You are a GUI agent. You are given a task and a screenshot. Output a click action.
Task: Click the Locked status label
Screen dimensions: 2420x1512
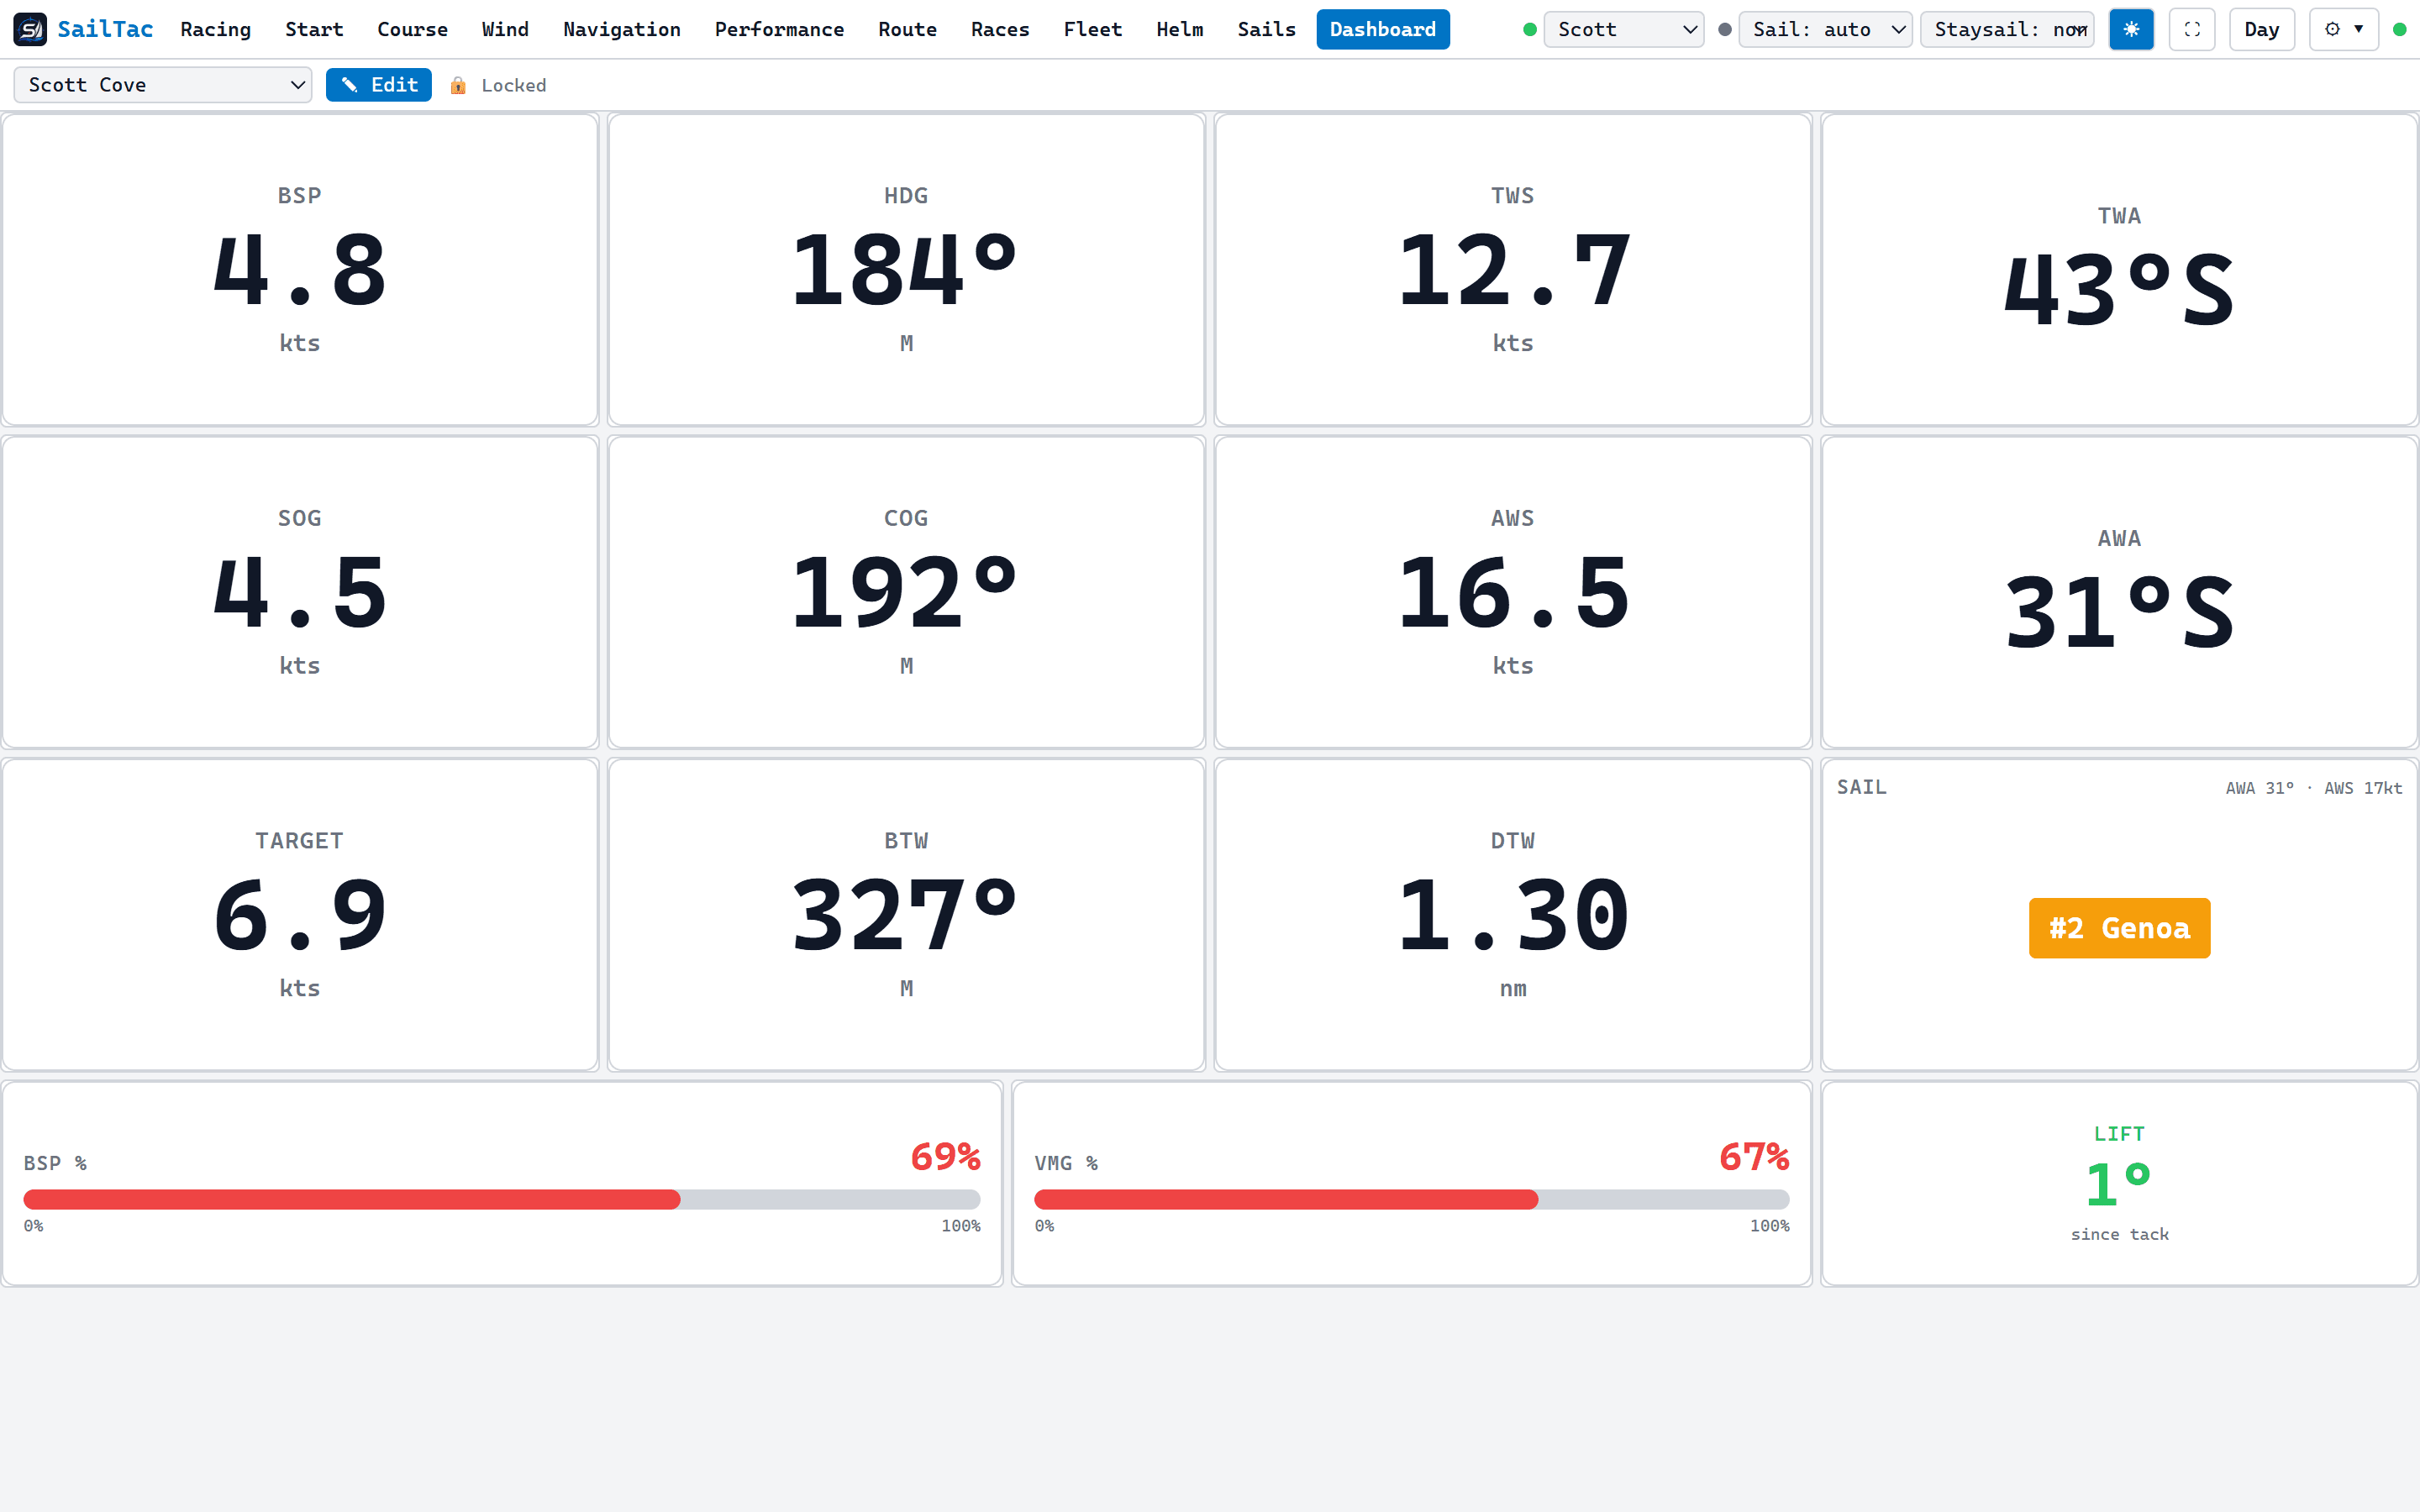tap(514, 86)
